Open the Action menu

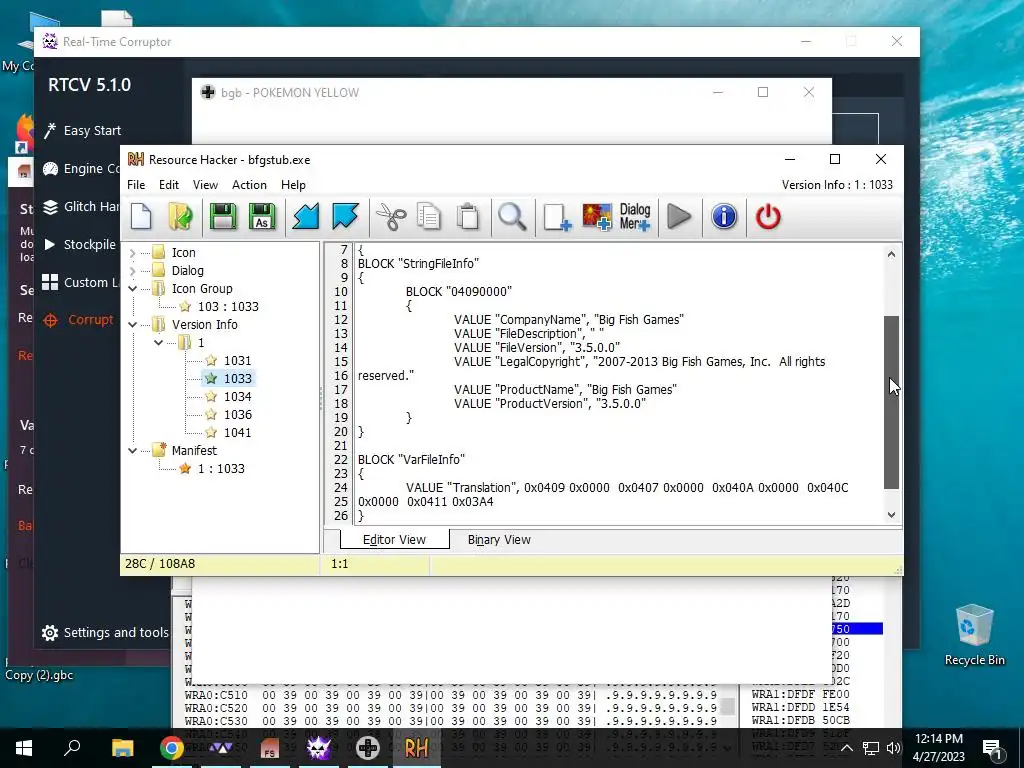(249, 185)
